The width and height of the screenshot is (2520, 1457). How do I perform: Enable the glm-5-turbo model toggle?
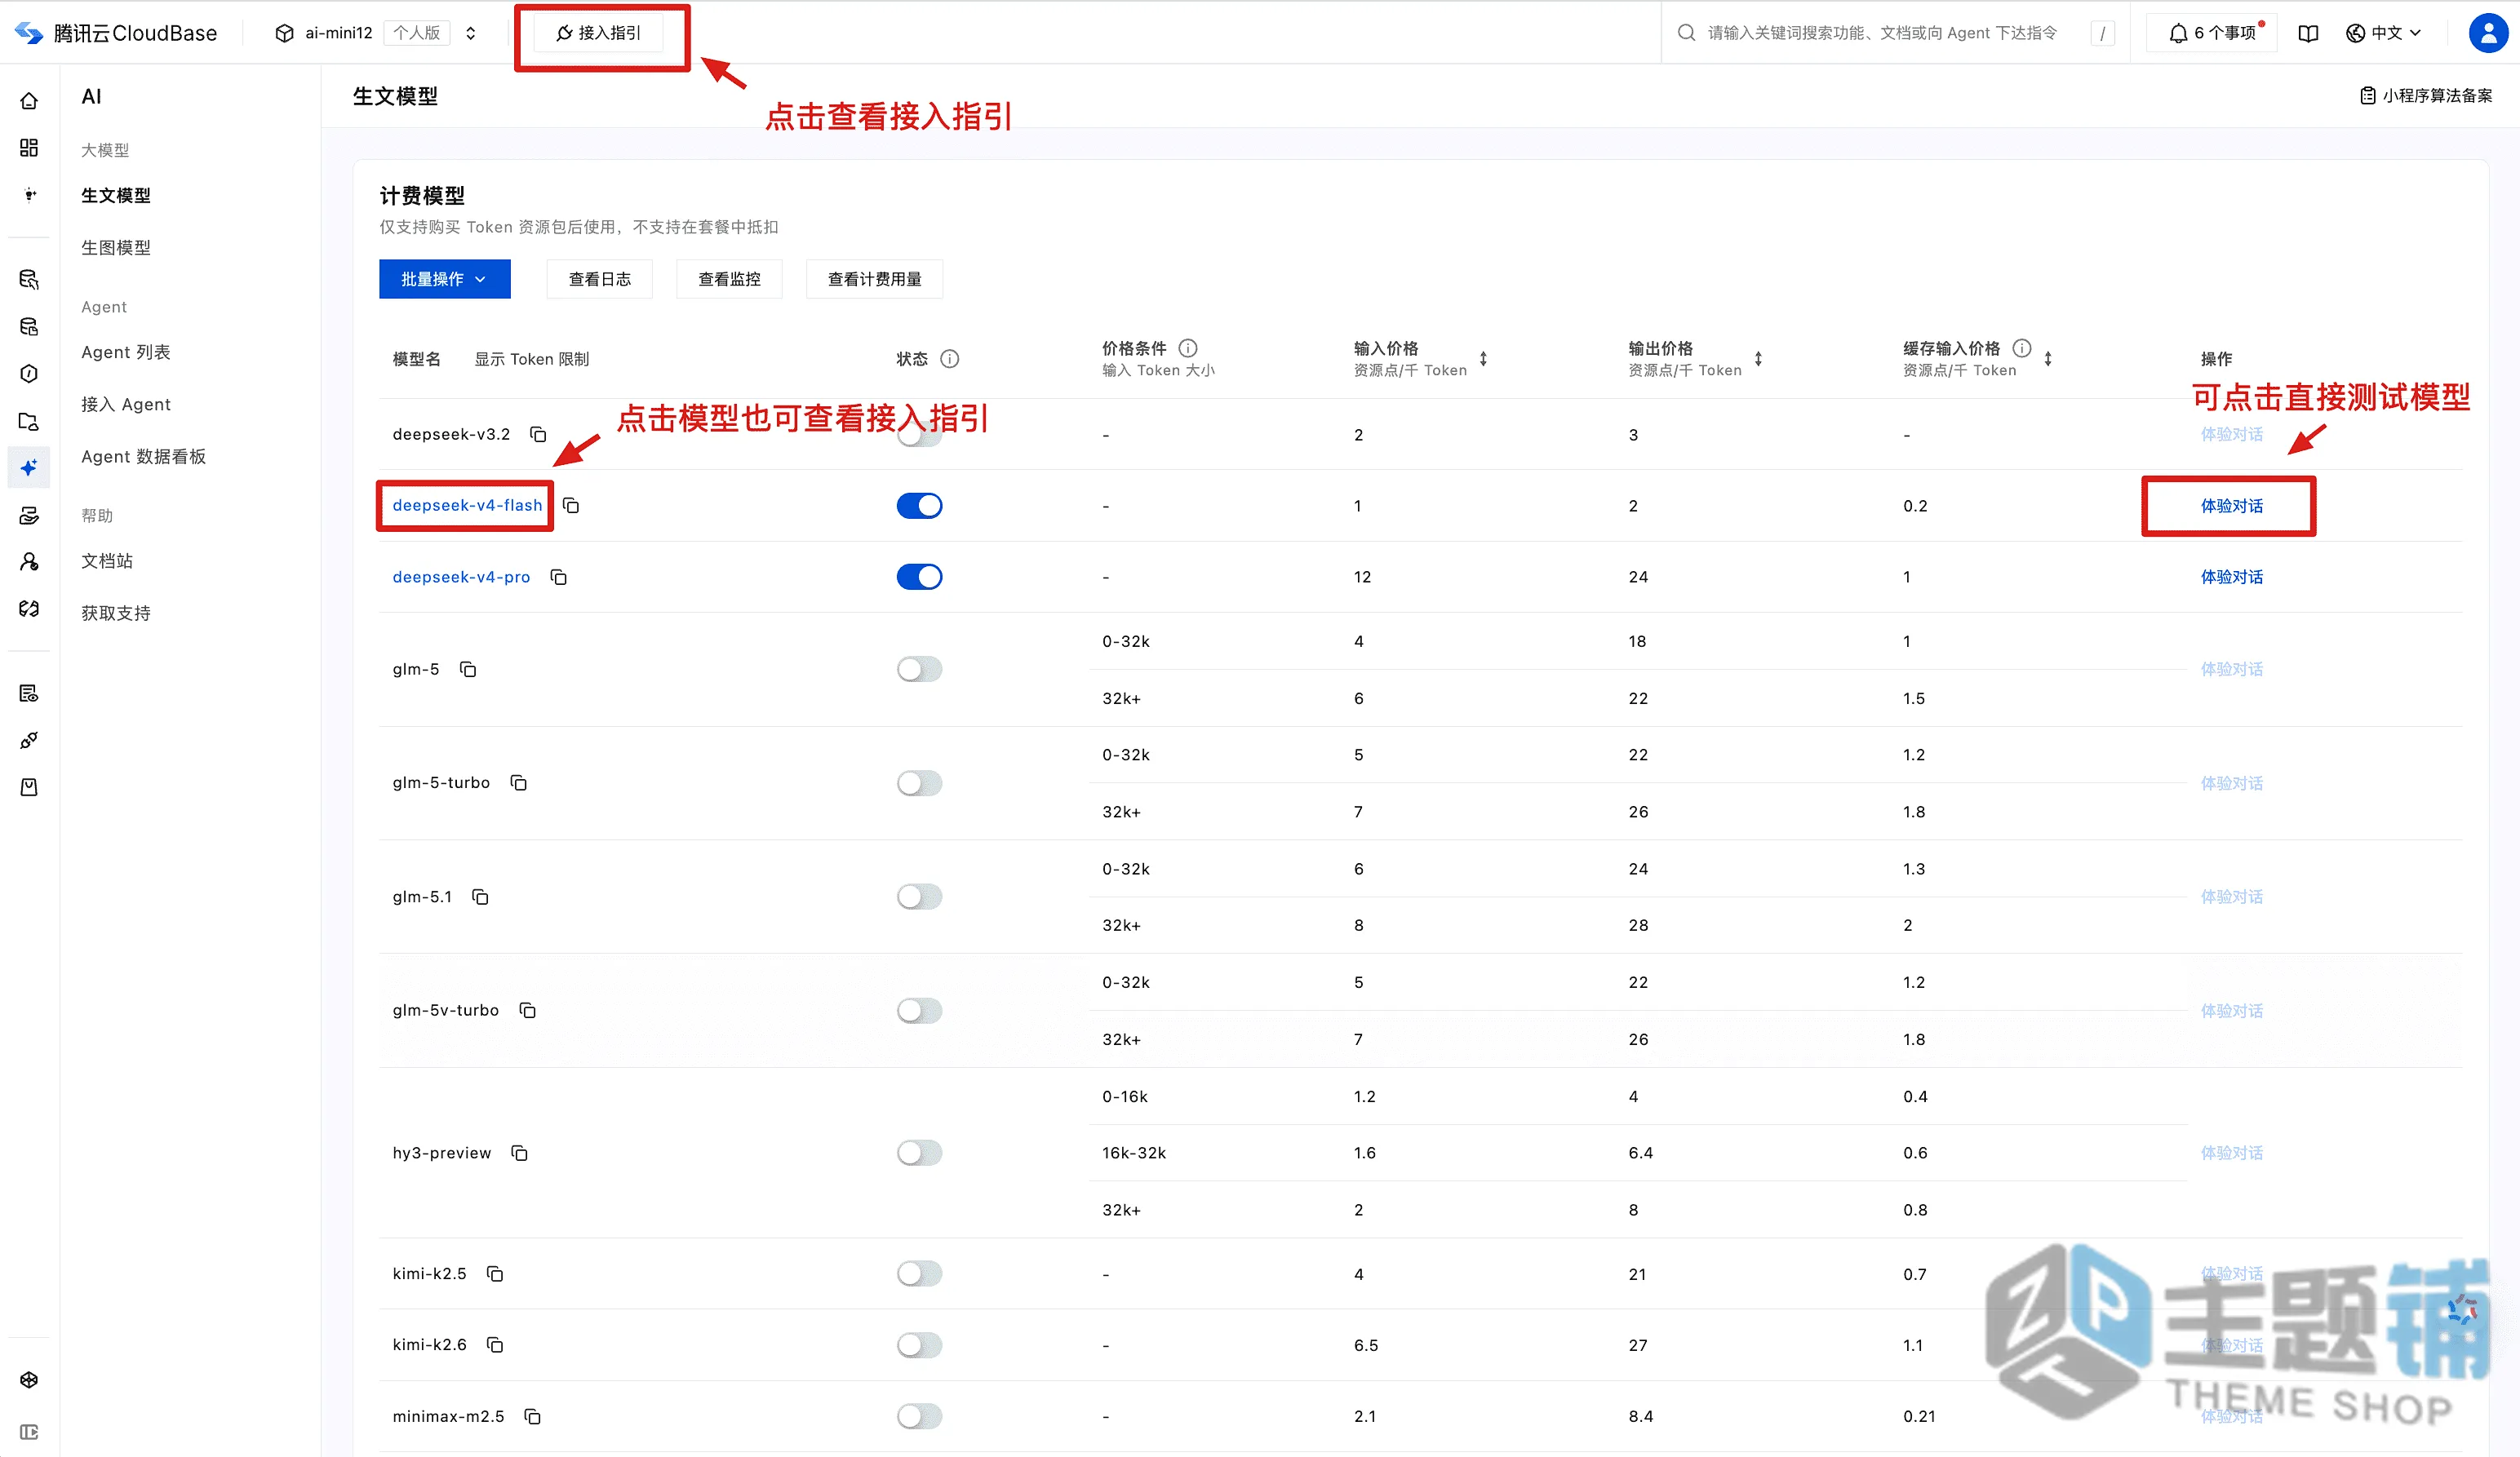[x=920, y=782]
